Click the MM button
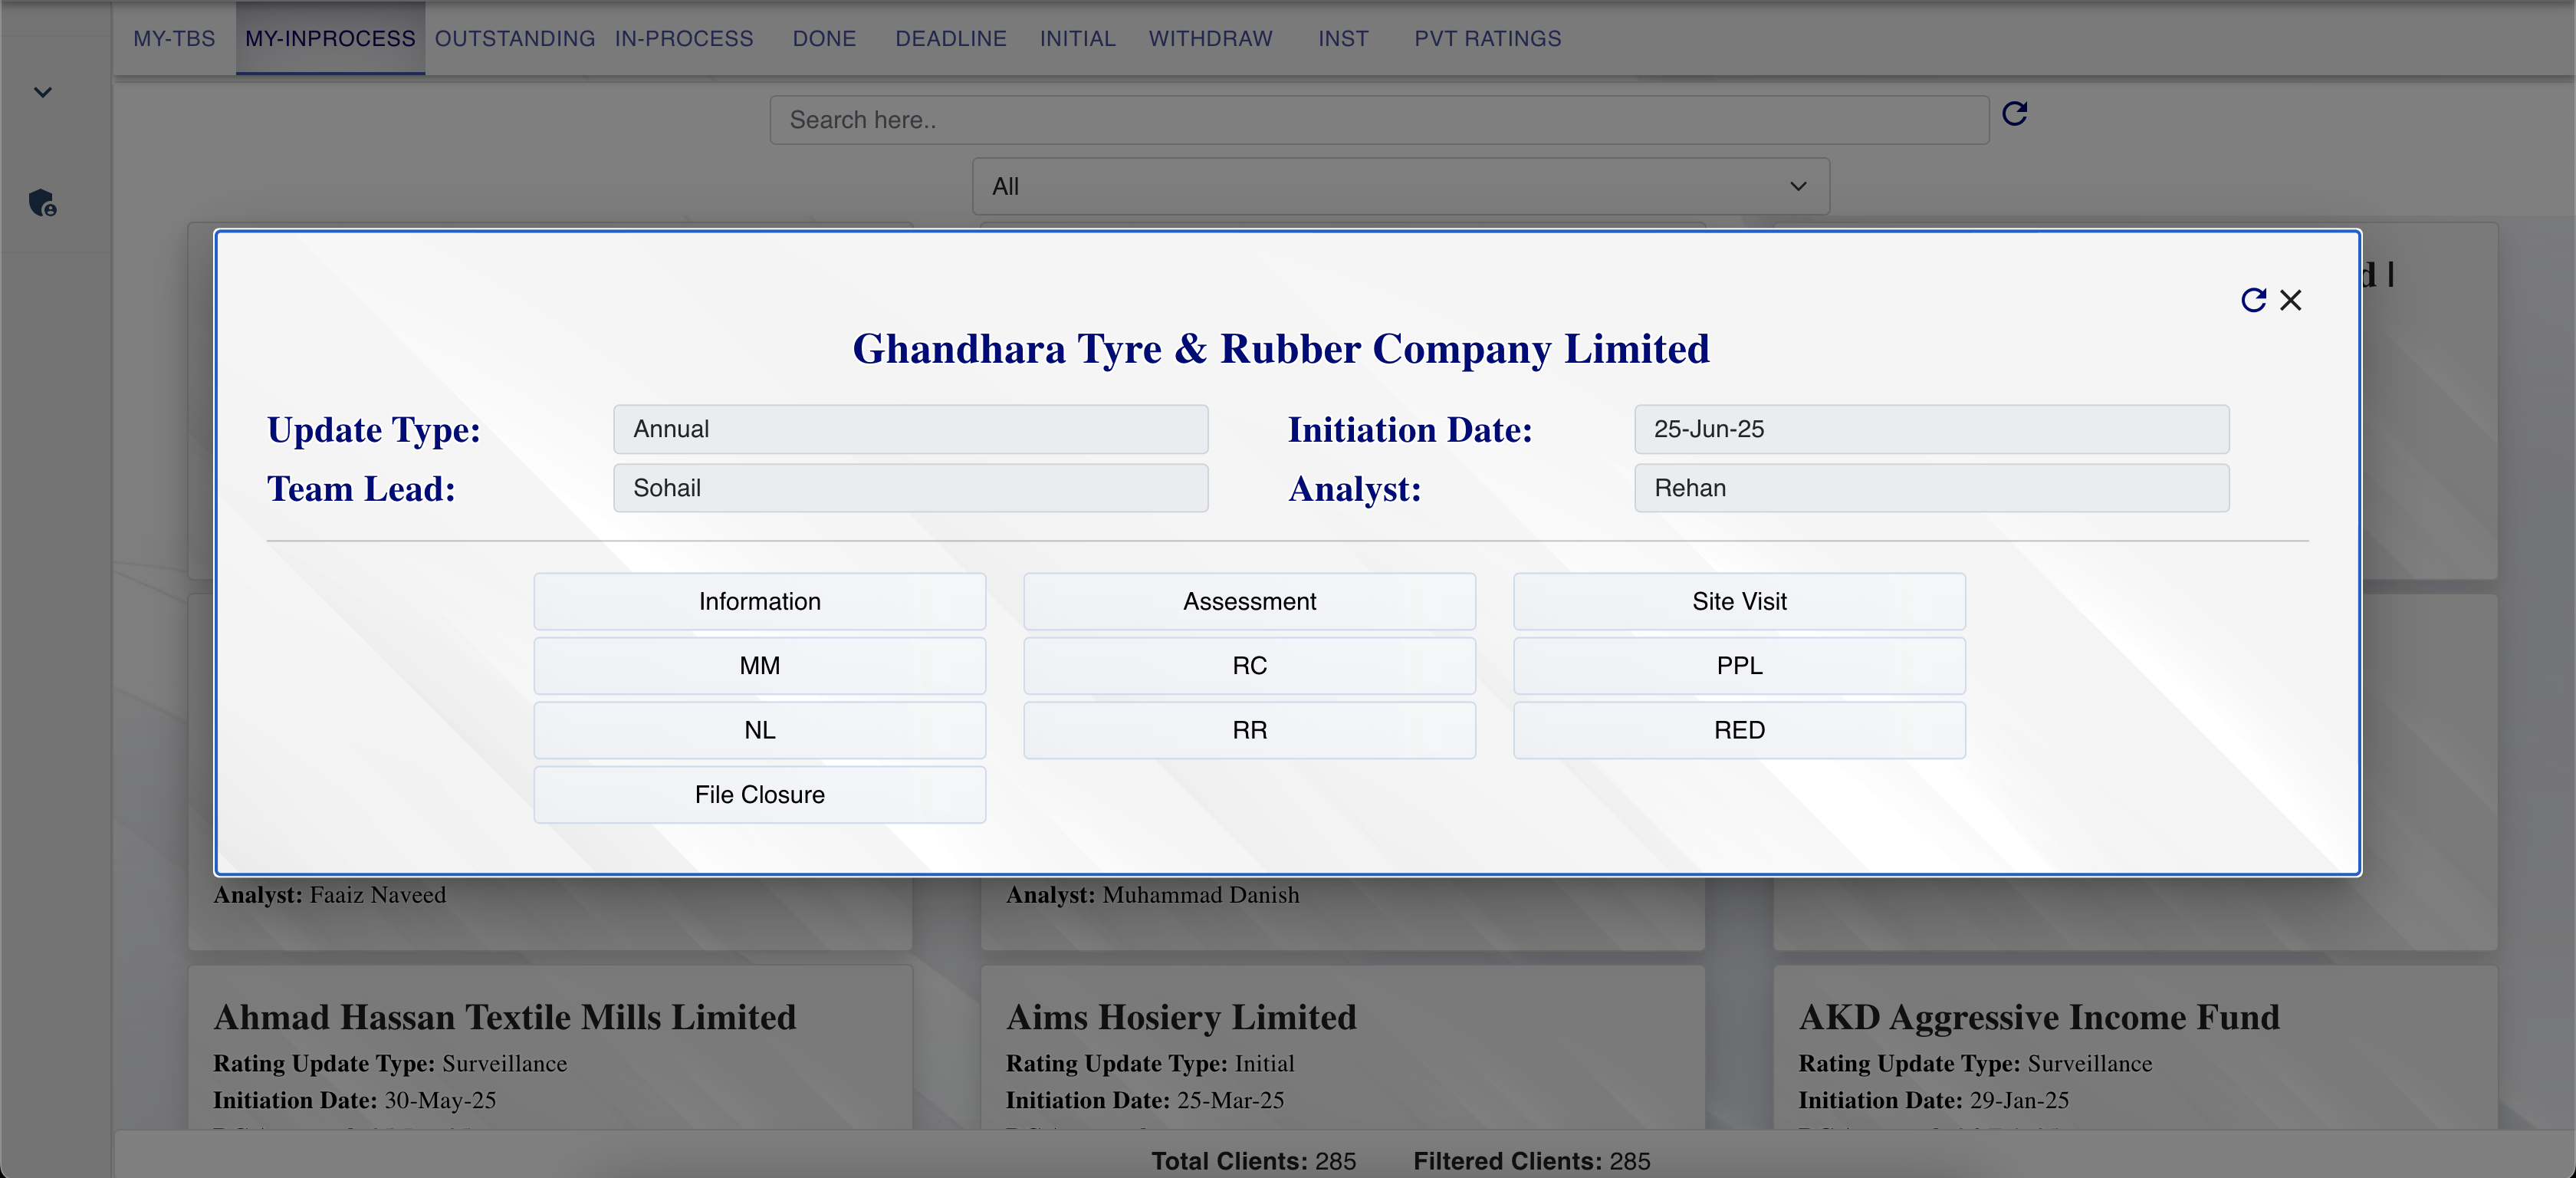Image resolution: width=2576 pixels, height=1178 pixels. 759,665
